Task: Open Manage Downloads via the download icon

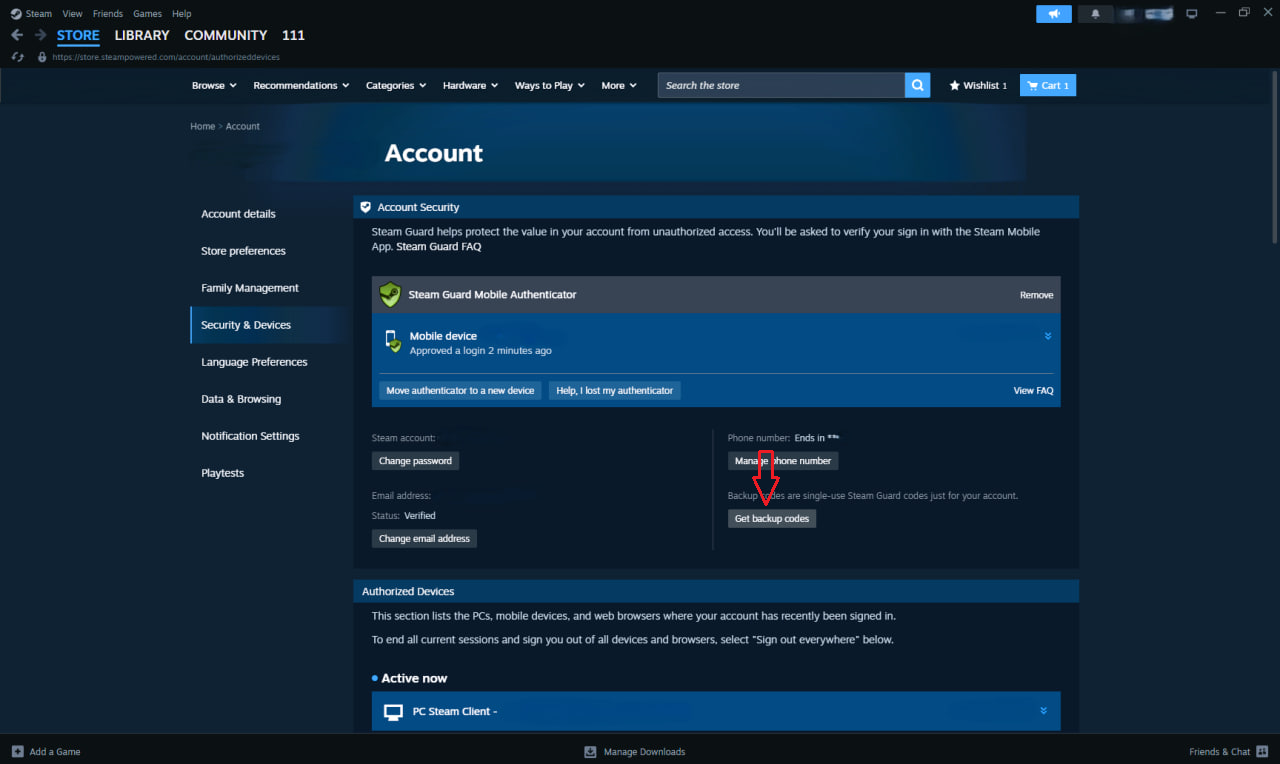Action: [x=590, y=751]
